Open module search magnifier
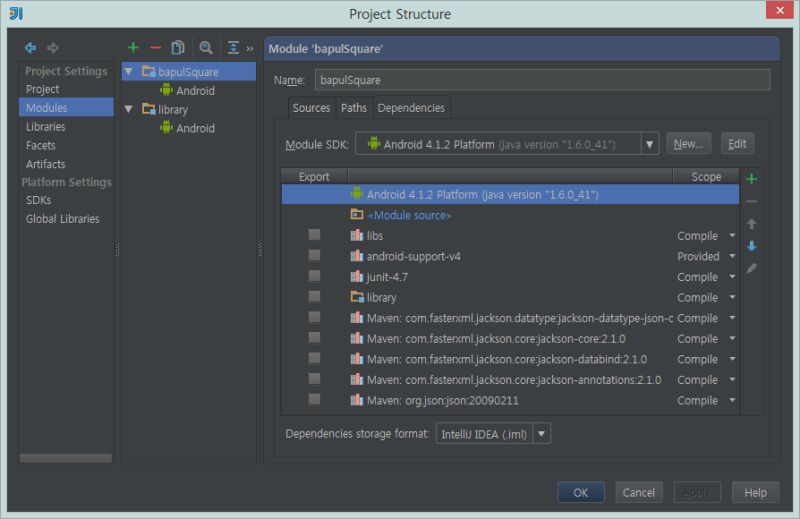This screenshot has height=519, width=800. [x=206, y=47]
